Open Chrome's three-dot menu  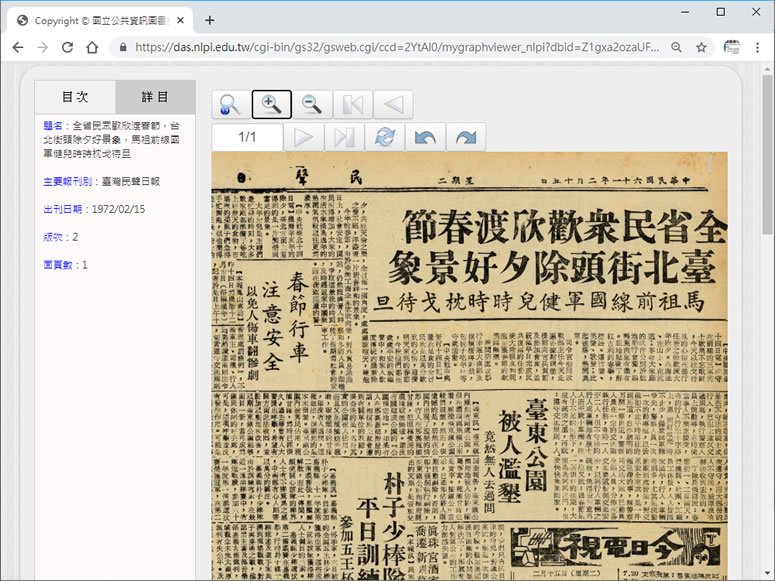click(758, 47)
